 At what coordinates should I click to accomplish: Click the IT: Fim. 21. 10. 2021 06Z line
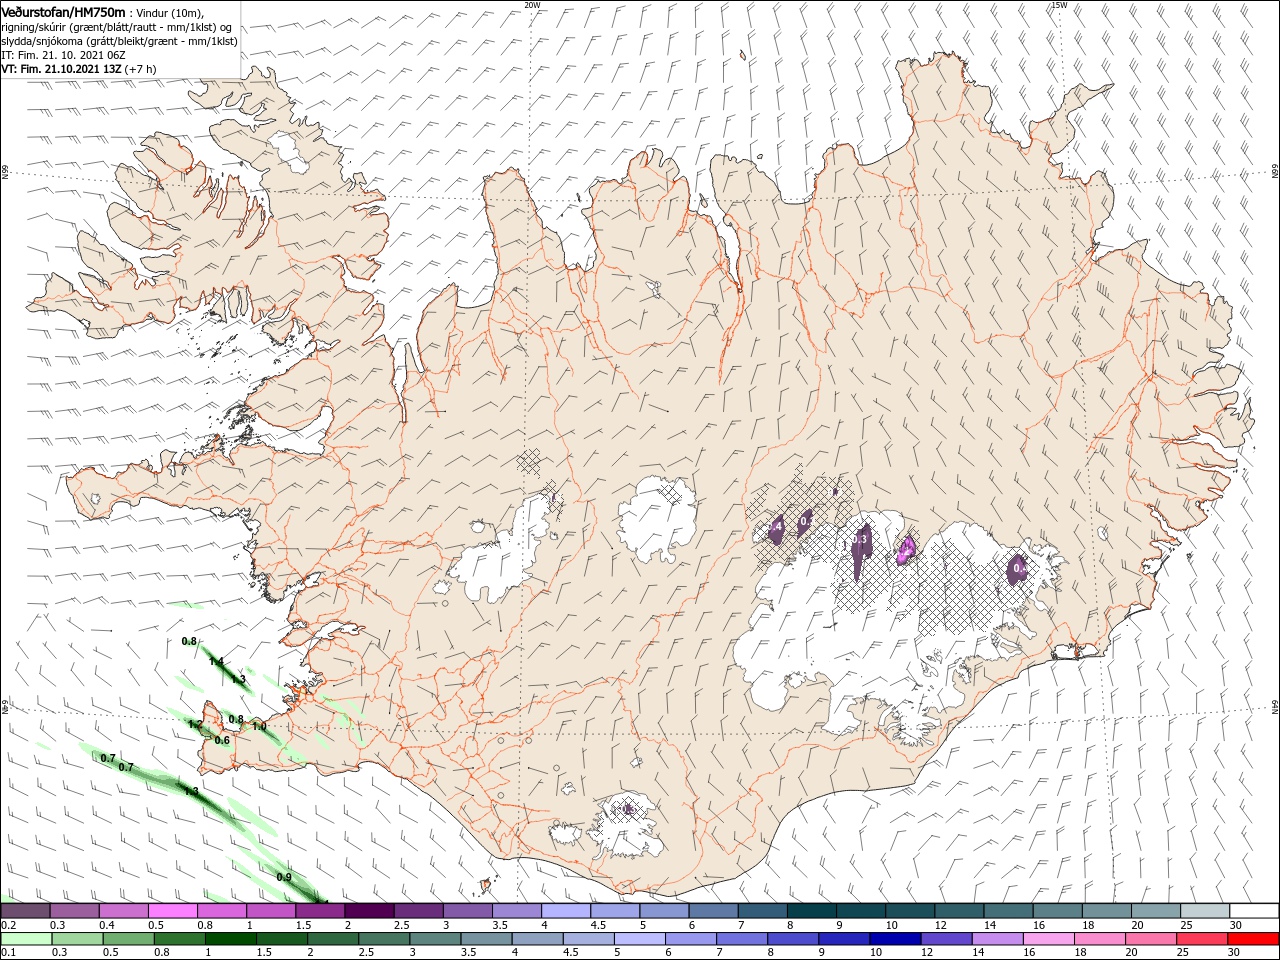(x=61, y=55)
